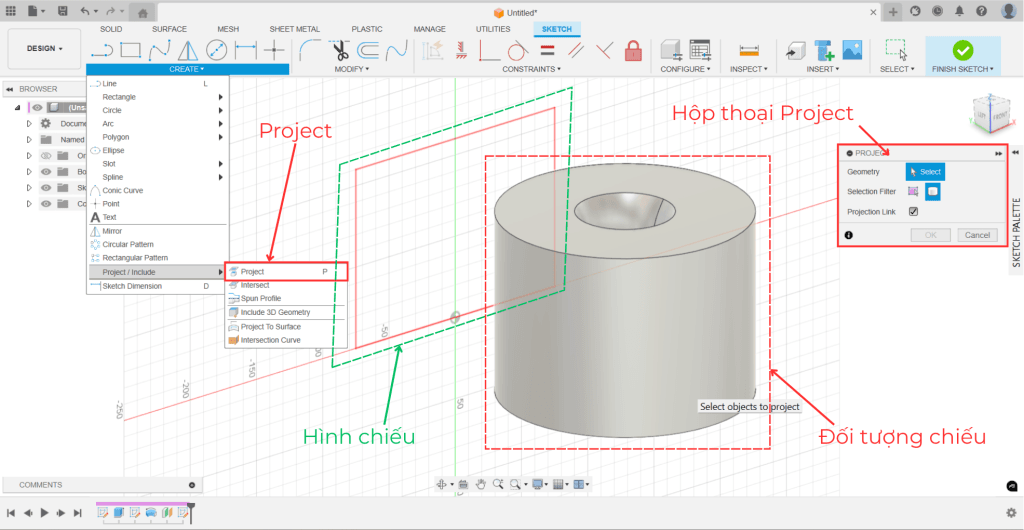
Task: Select the Lock constraint icon
Action: coord(632,49)
